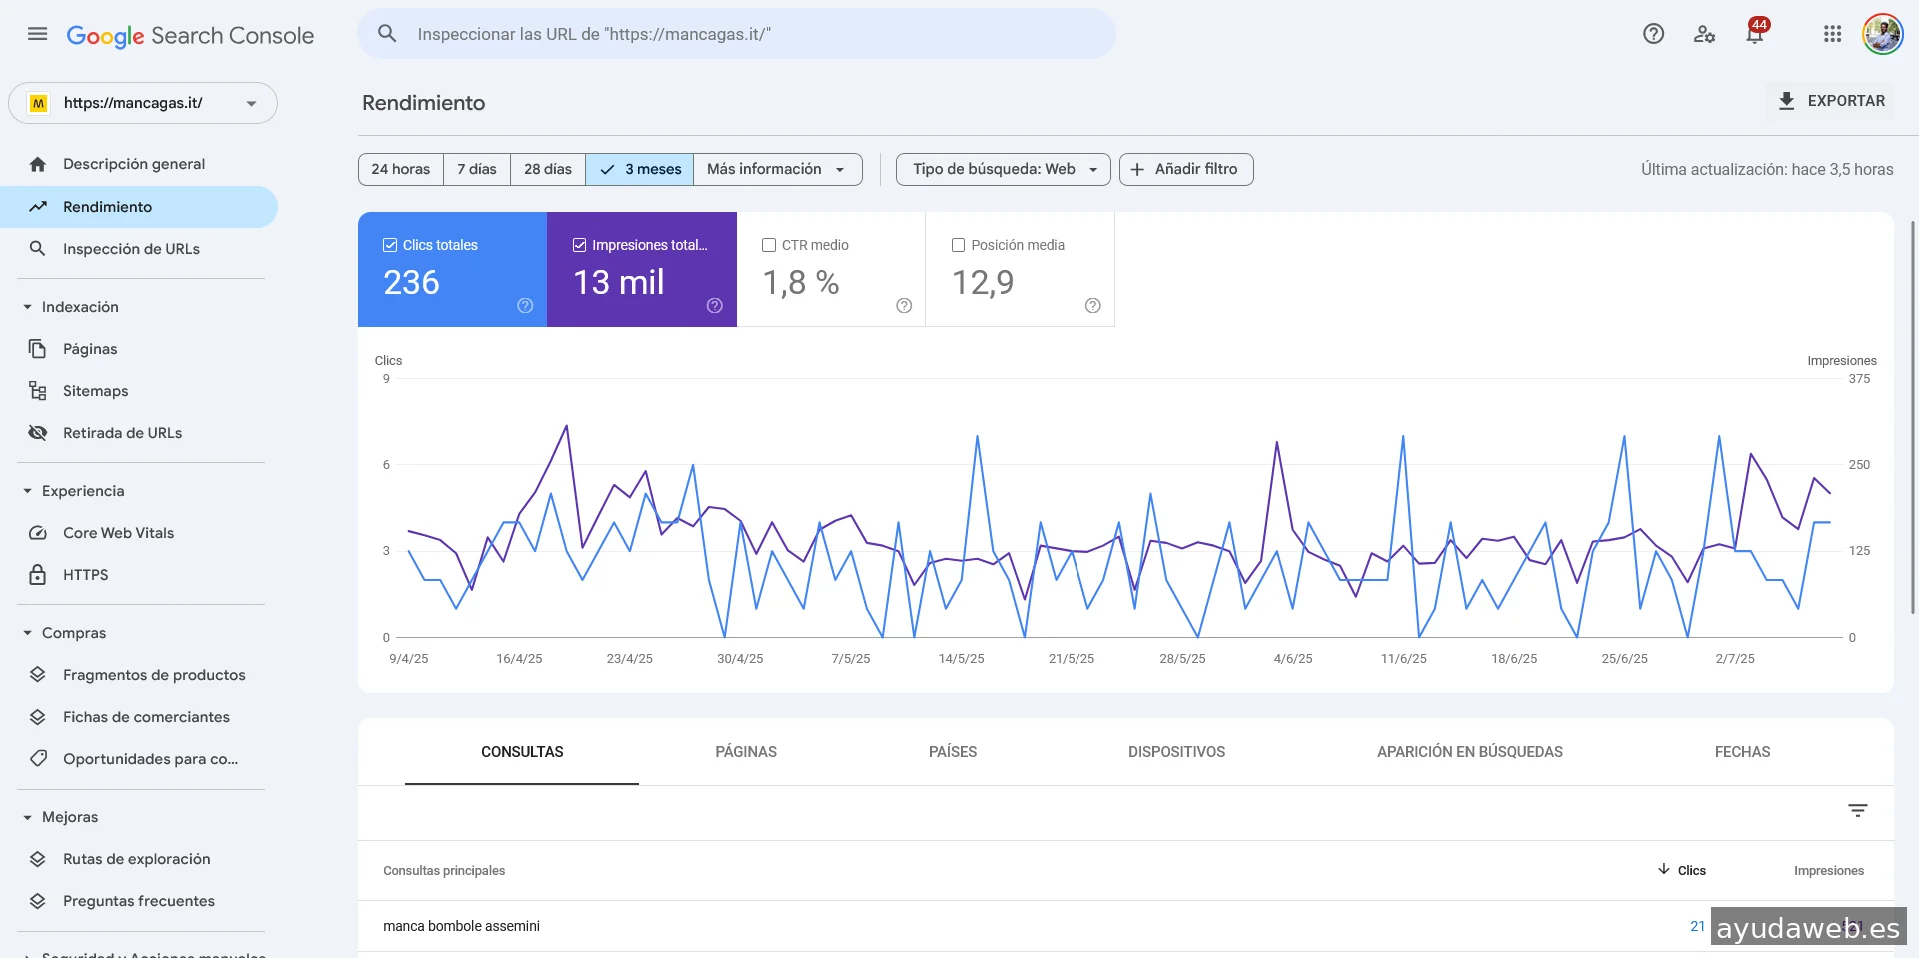Open the notifications bell with 44 badge

[x=1755, y=34]
